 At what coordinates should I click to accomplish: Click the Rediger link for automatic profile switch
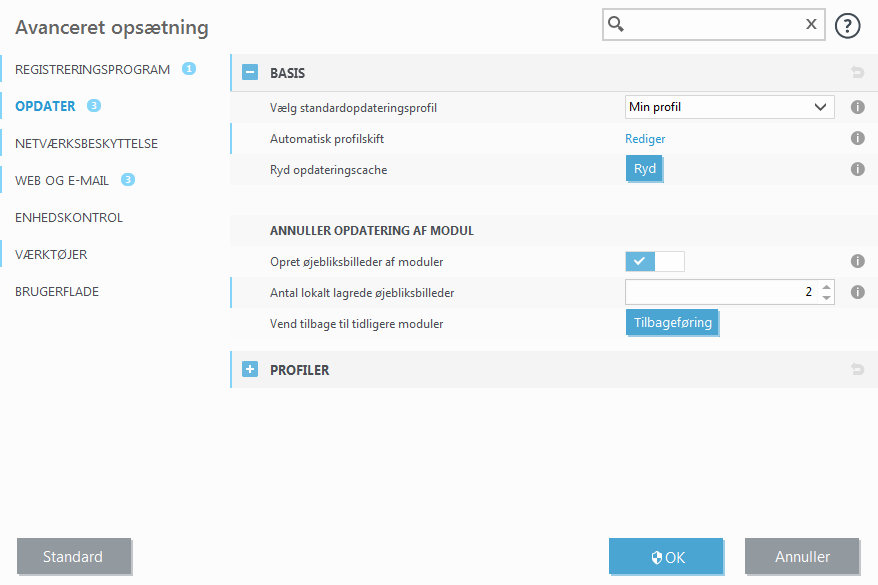[x=645, y=138]
